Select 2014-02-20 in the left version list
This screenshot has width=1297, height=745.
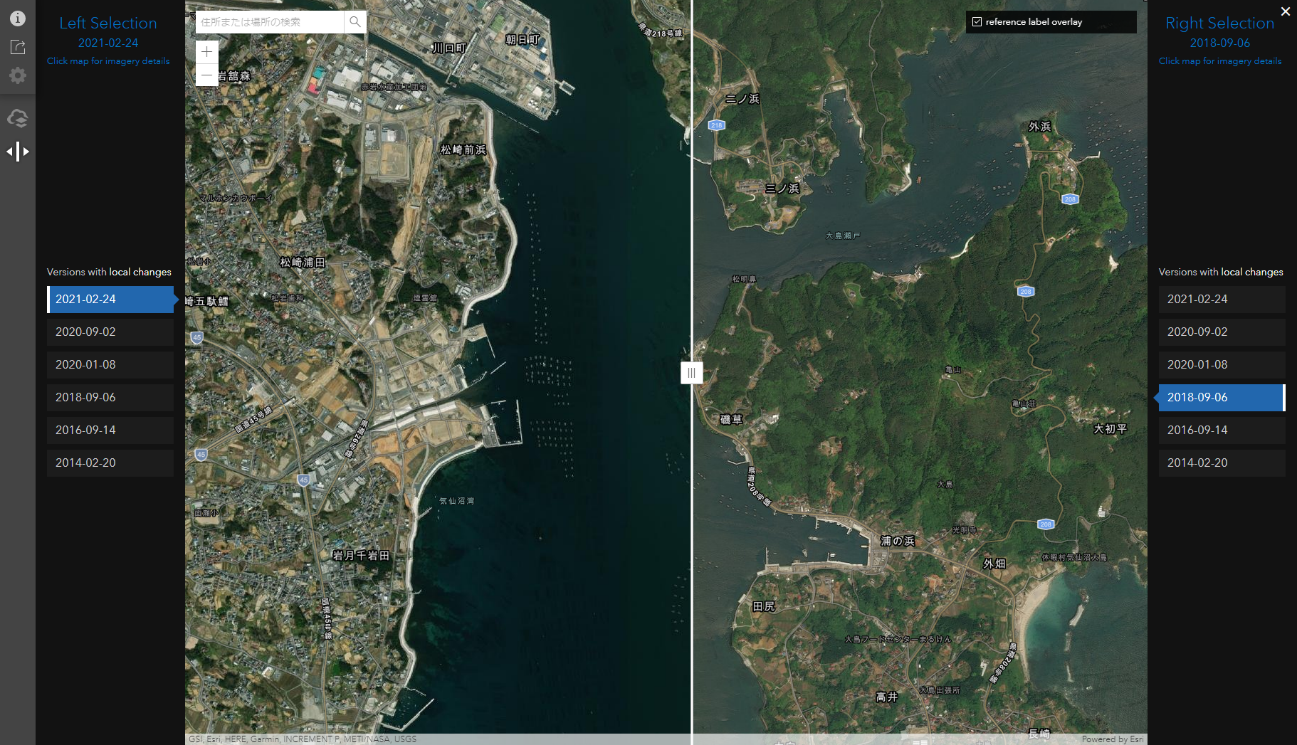(x=110, y=463)
